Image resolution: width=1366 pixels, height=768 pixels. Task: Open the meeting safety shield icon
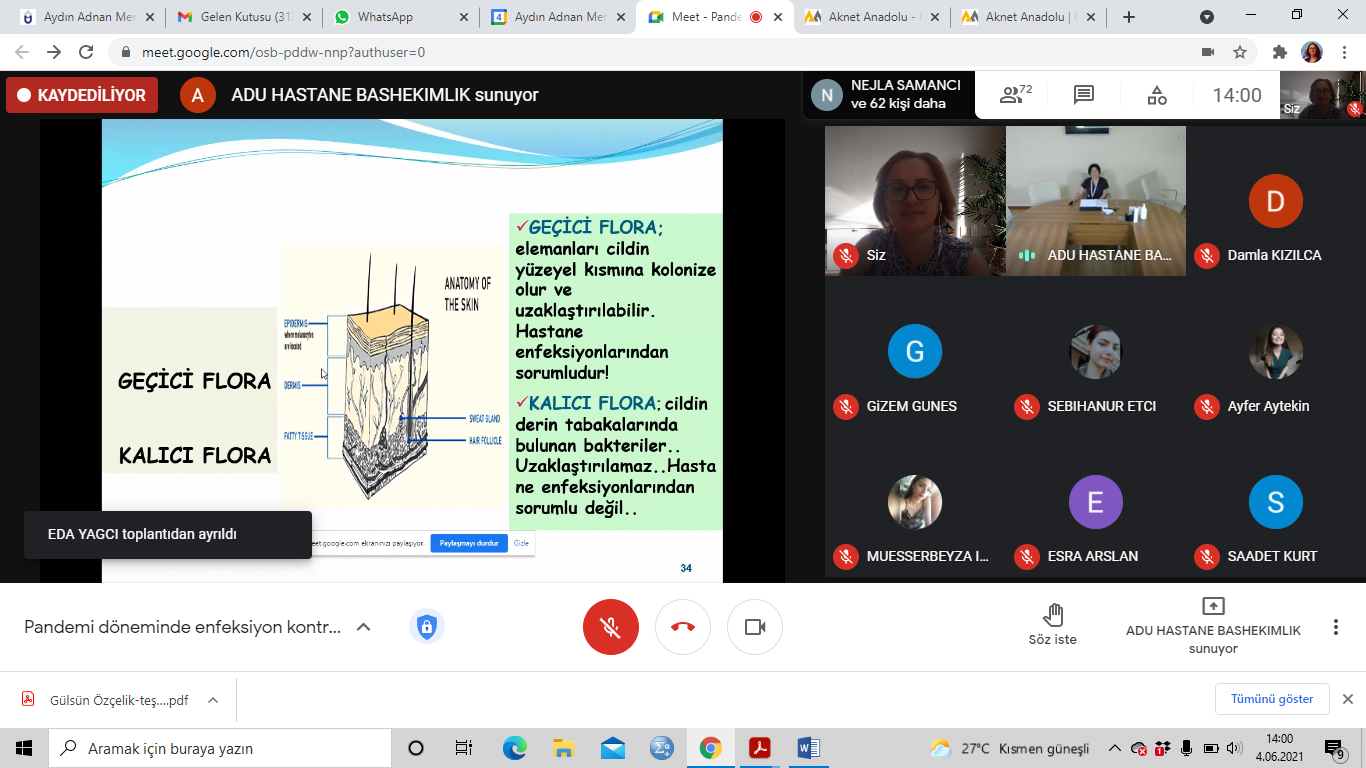(427, 627)
